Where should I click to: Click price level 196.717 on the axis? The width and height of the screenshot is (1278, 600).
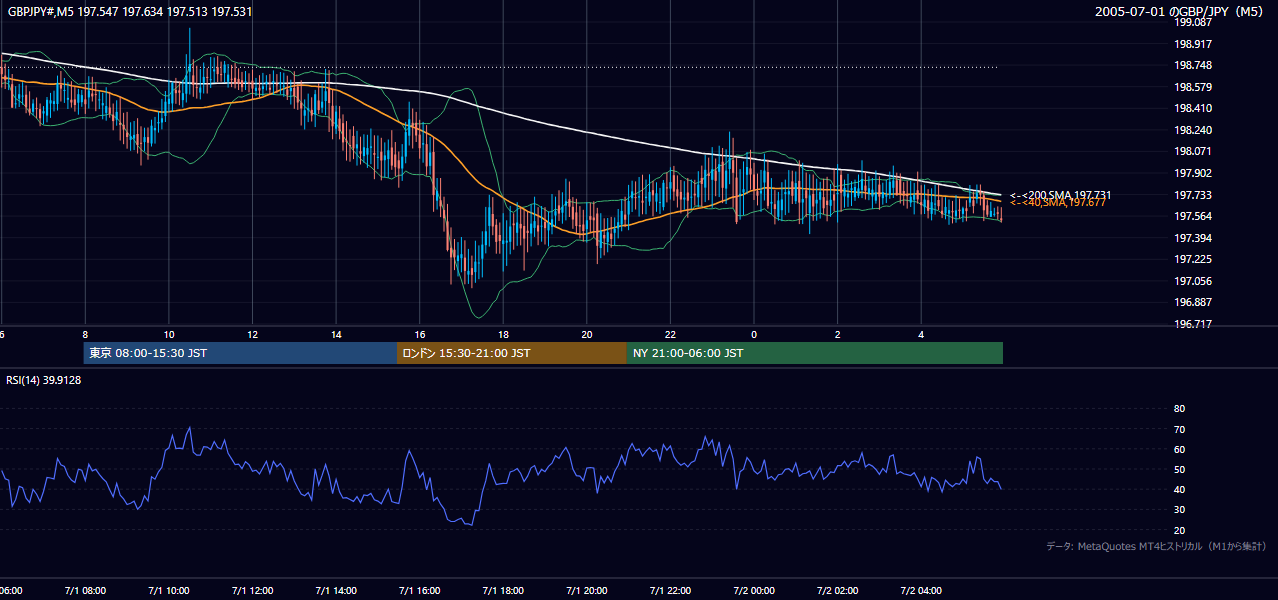1193,324
